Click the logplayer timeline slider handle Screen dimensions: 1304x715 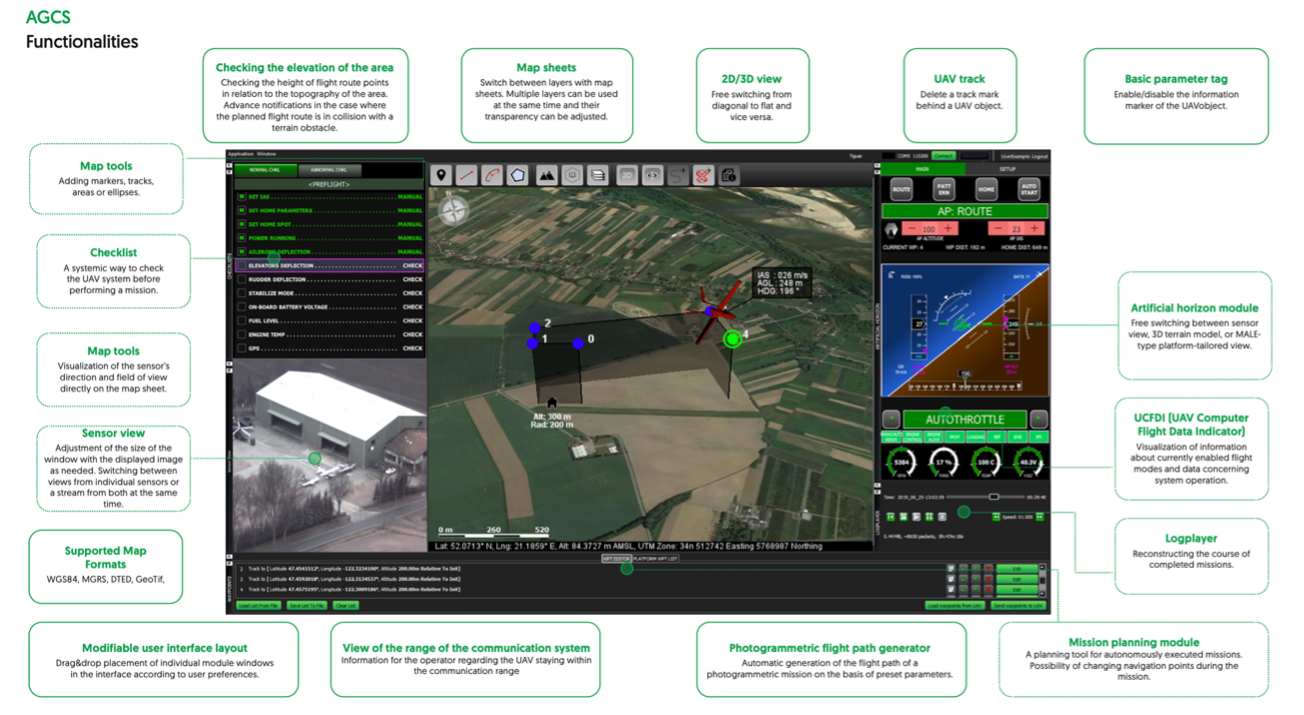tap(993, 496)
